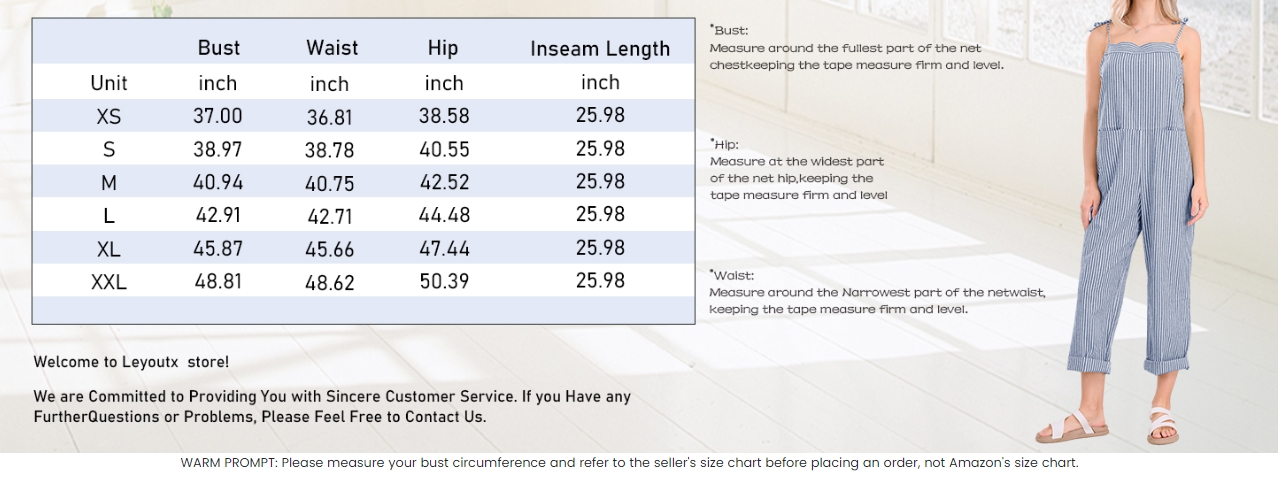Click the Bust measurement instructions text
The image size is (1283, 486).
coord(857,48)
